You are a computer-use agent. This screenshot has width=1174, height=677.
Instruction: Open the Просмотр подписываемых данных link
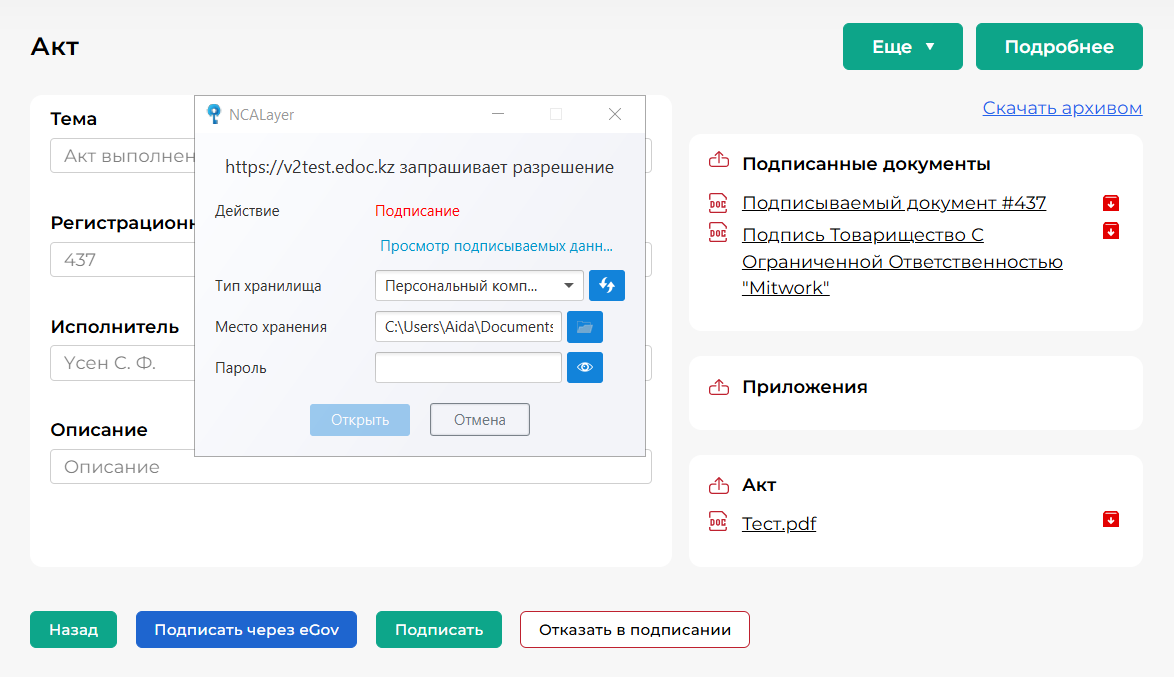point(496,246)
